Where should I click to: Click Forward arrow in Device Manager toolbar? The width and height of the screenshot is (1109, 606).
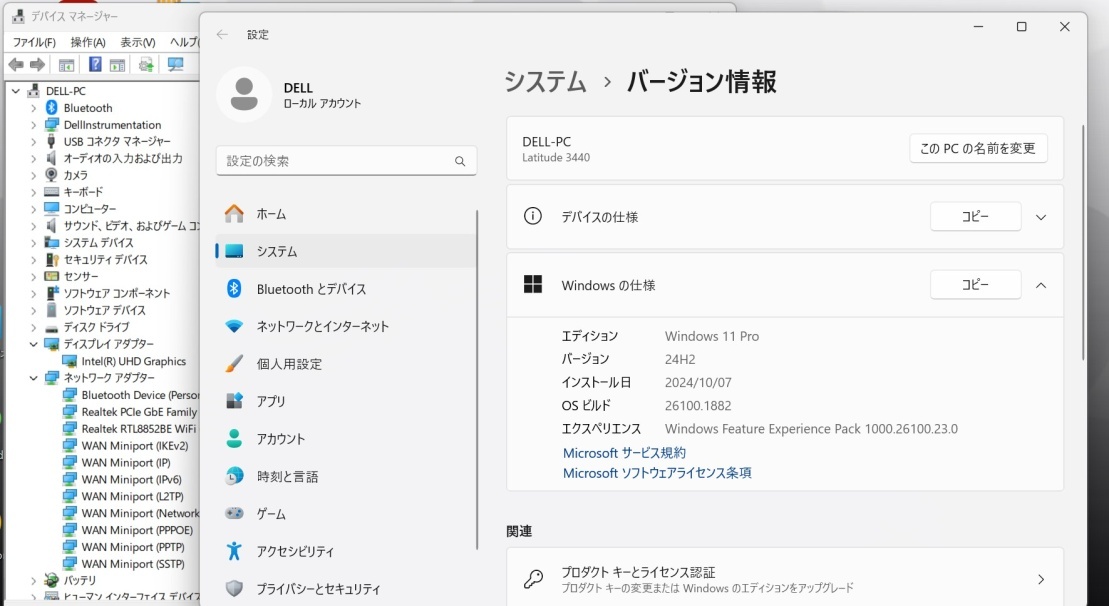click(x=37, y=65)
